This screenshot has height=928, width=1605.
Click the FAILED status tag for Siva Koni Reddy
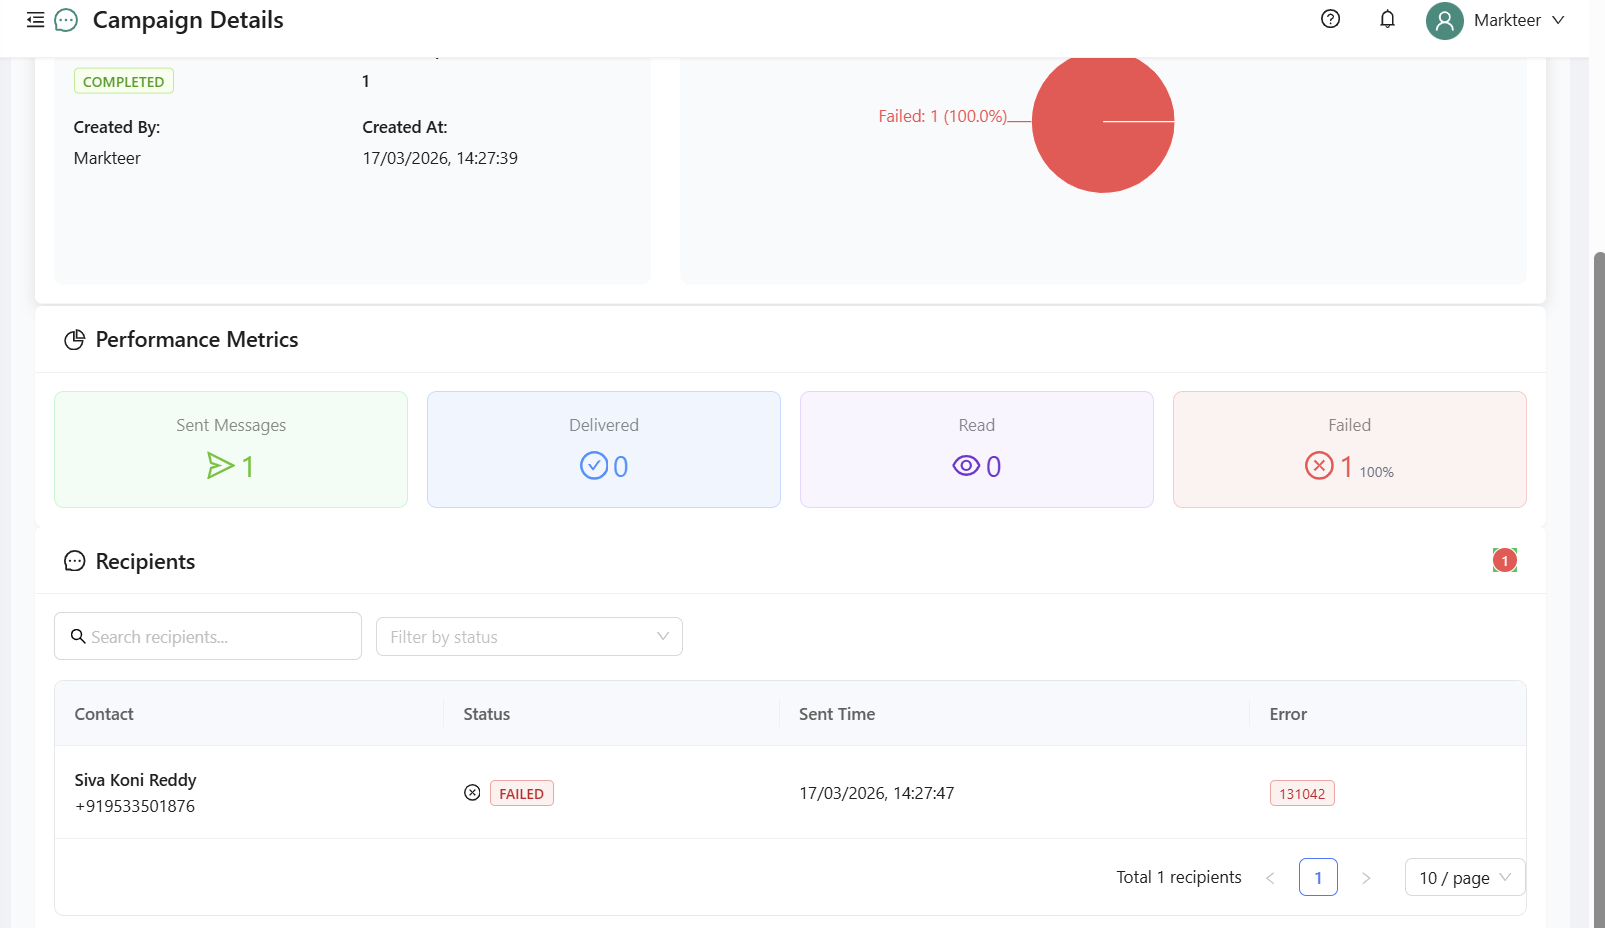point(521,792)
